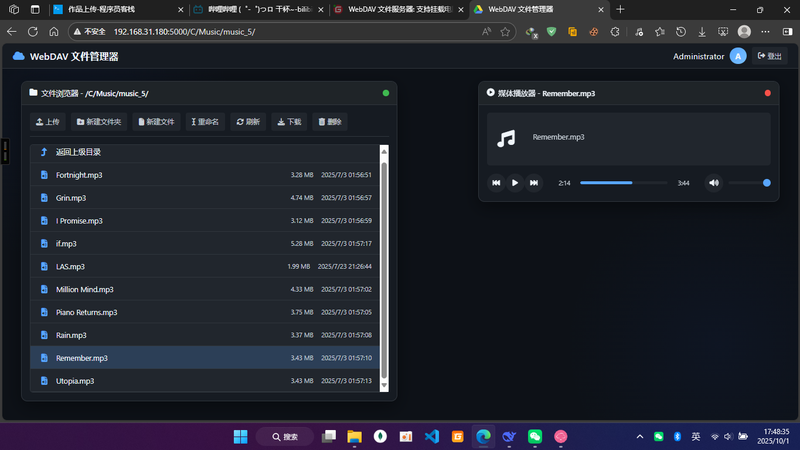Image resolution: width=800 pixels, height=450 pixels.
Task: Click the browser back arrow
Action: pos(12,32)
